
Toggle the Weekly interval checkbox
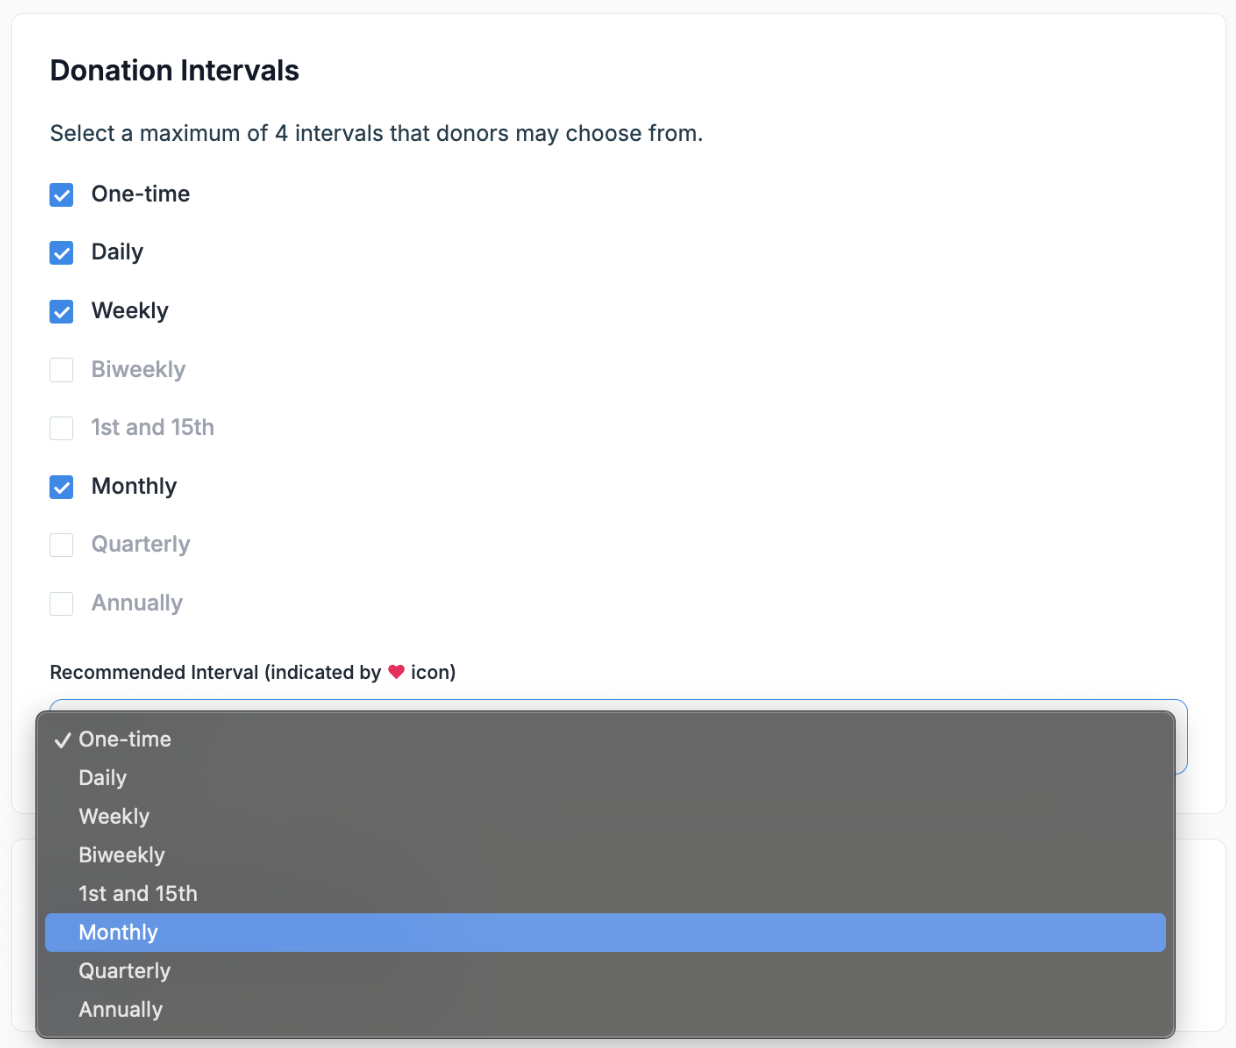pos(62,312)
